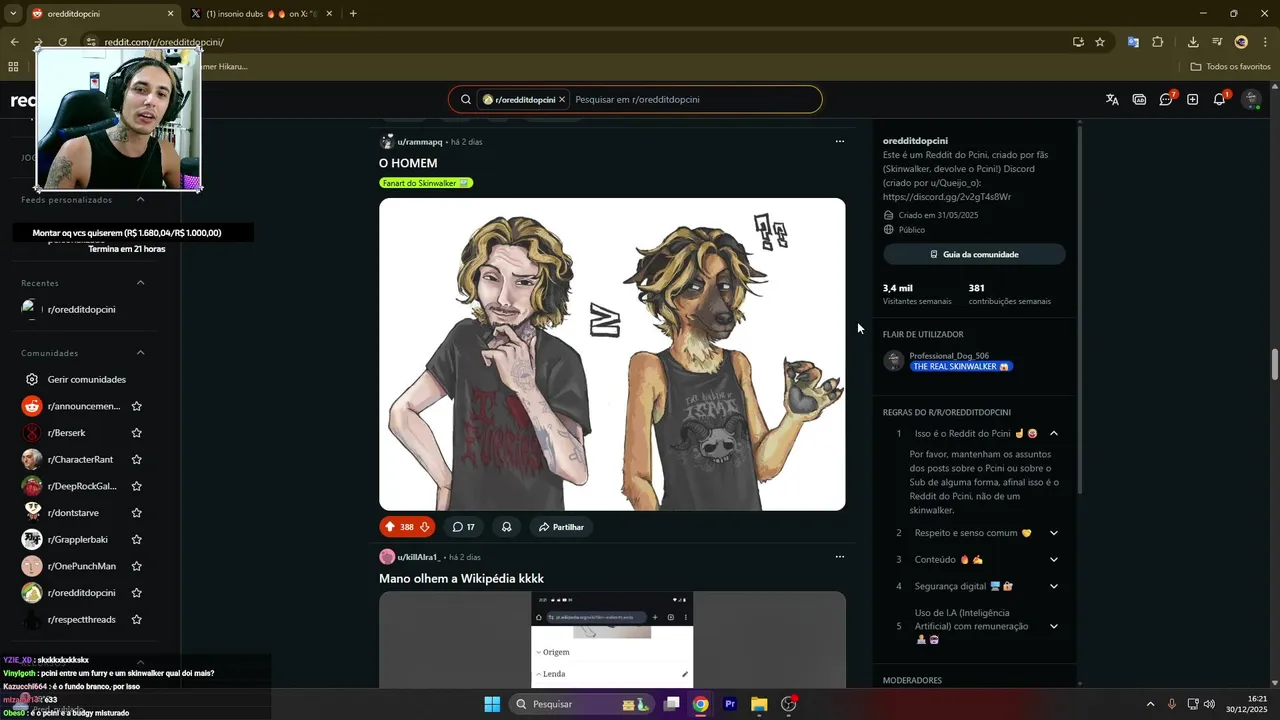The image size is (1280, 720).
Task: Open the u/rammapq profile link
Action: (x=419, y=142)
